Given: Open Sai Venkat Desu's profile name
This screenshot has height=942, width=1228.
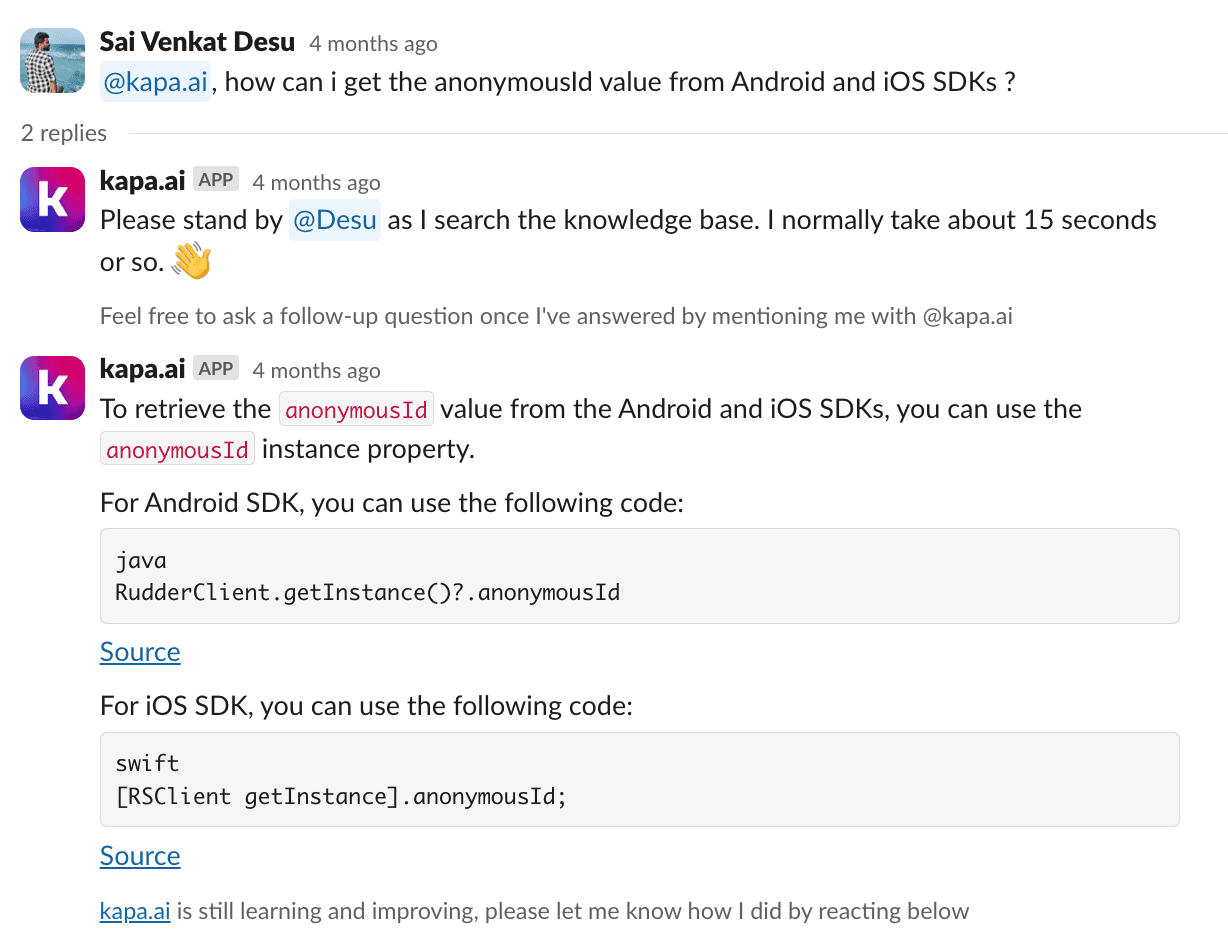Looking at the screenshot, I should [x=197, y=42].
